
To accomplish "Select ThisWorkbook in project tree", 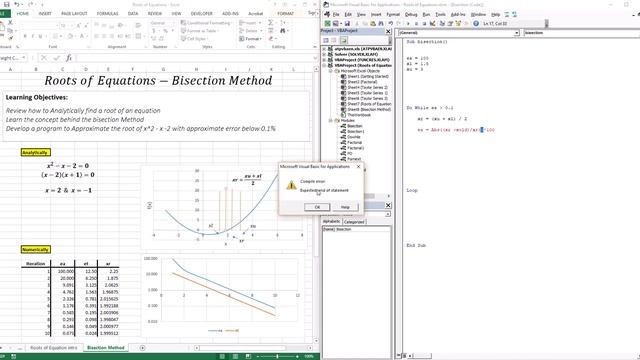I will click(356, 115).
